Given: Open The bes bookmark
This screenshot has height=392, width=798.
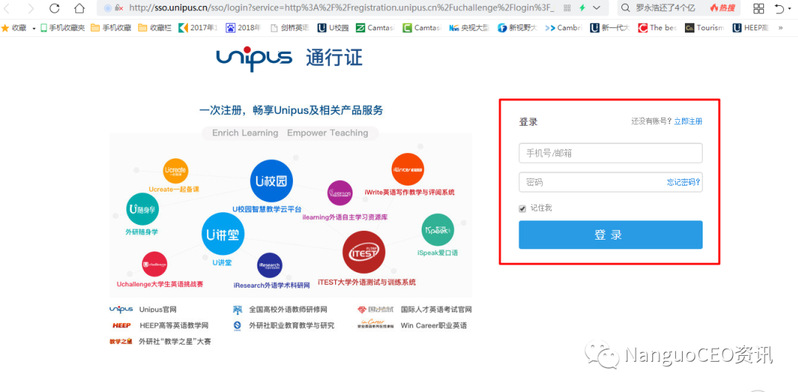Looking at the screenshot, I should 657,28.
